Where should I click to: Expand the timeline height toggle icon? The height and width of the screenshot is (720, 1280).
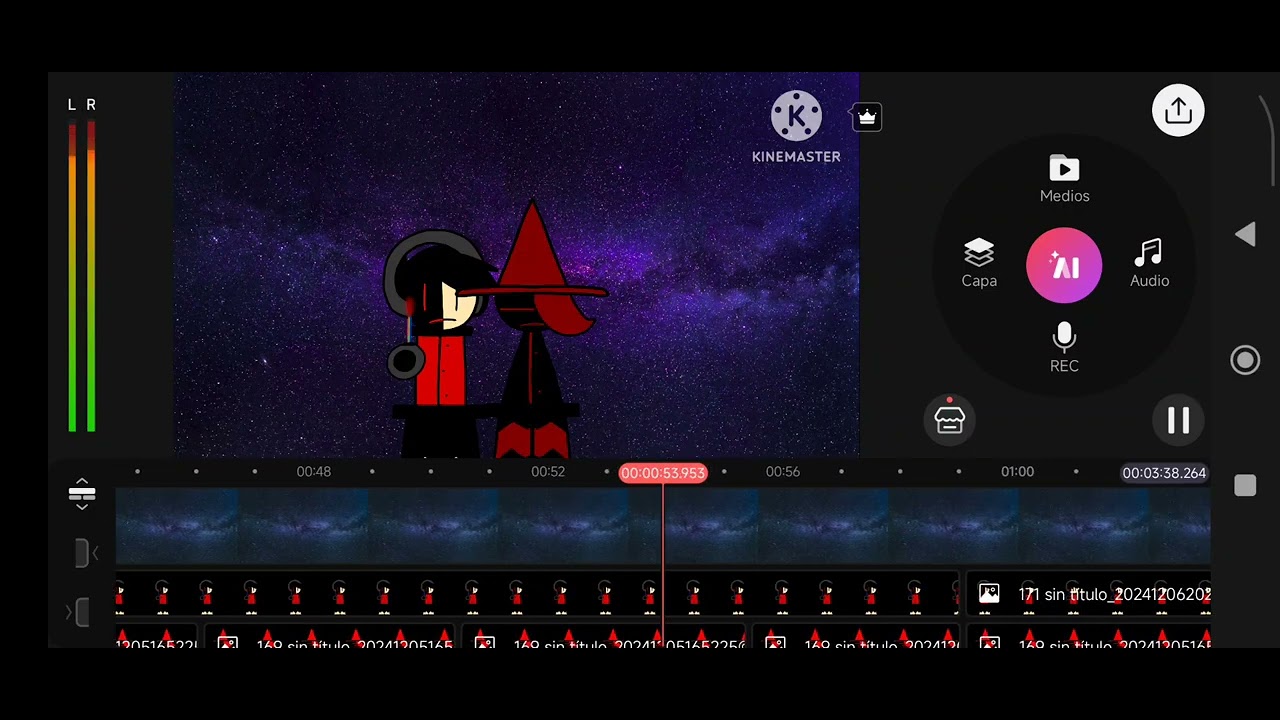[82, 493]
